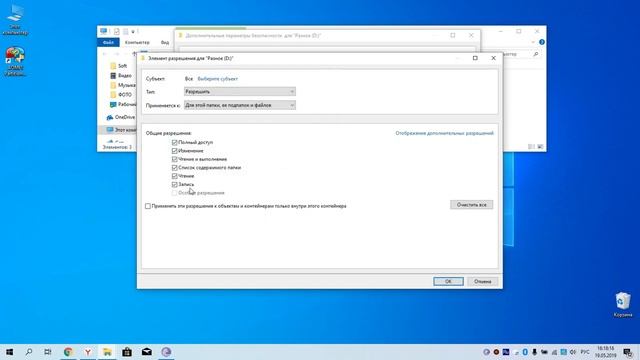640x360 pixels.
Task: Open the Файл tab in Explorer
Action: click(108, 42)
